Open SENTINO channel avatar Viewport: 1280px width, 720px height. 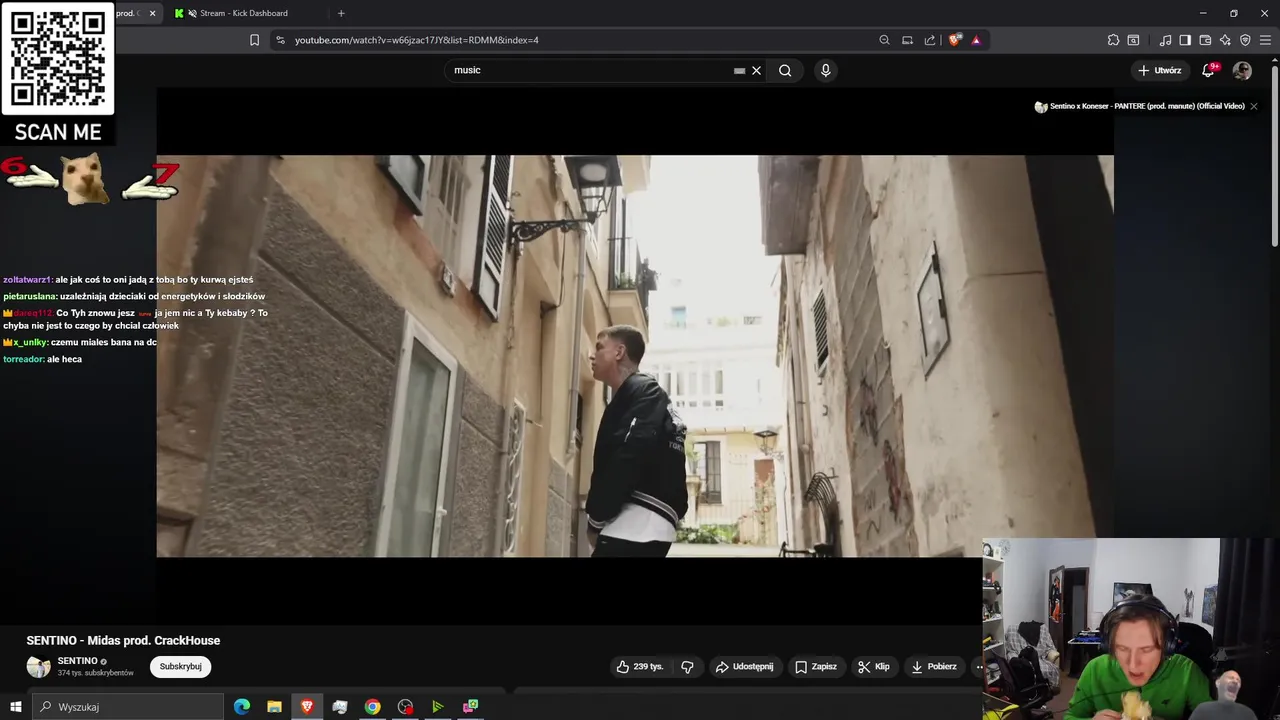point(38,667)
